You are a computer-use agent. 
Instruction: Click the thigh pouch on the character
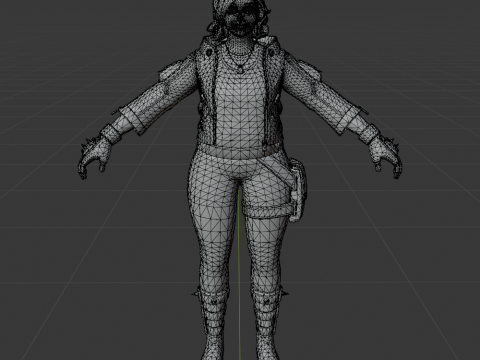(x=297, y=191)
